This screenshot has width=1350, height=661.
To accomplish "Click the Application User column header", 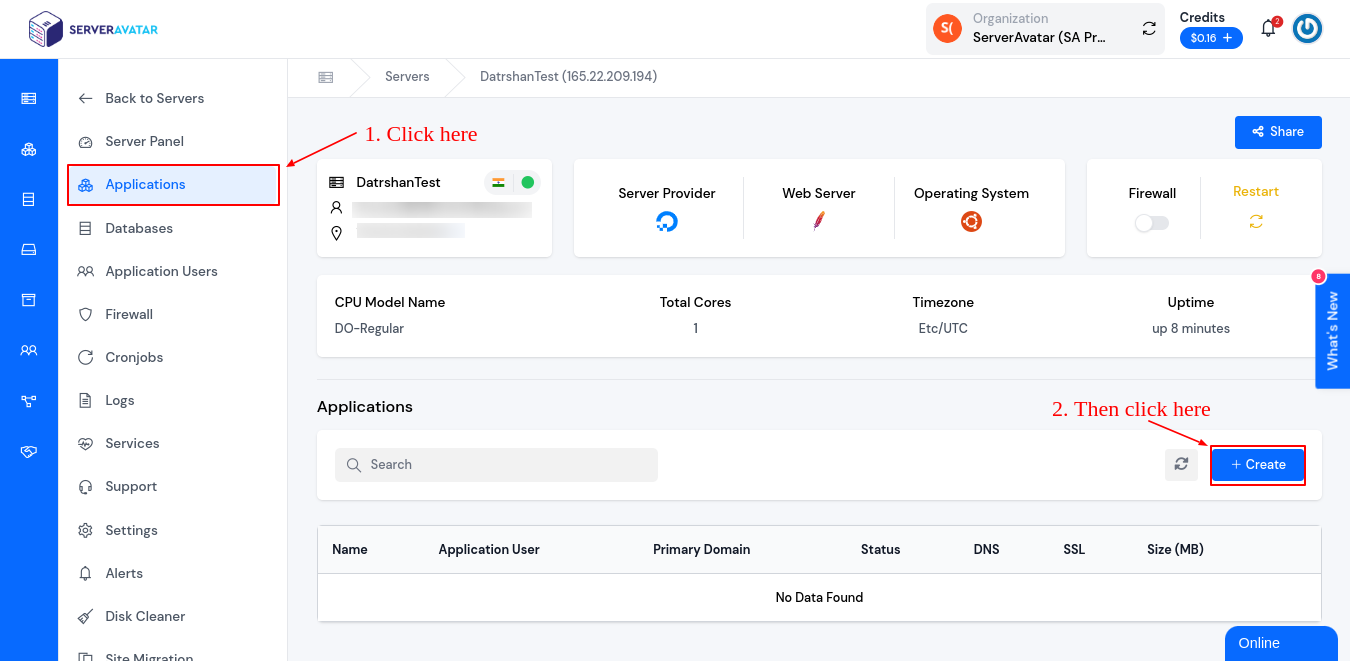I will pyautogui.click(x=489, y=549).
